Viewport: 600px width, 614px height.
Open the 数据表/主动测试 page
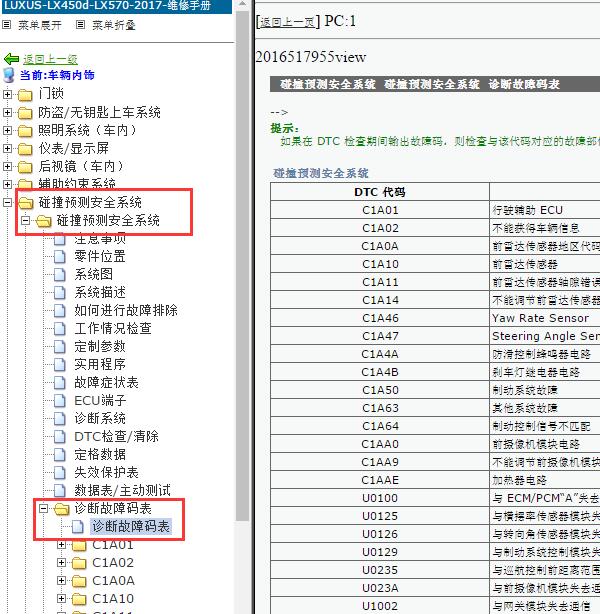coord(122,491)
